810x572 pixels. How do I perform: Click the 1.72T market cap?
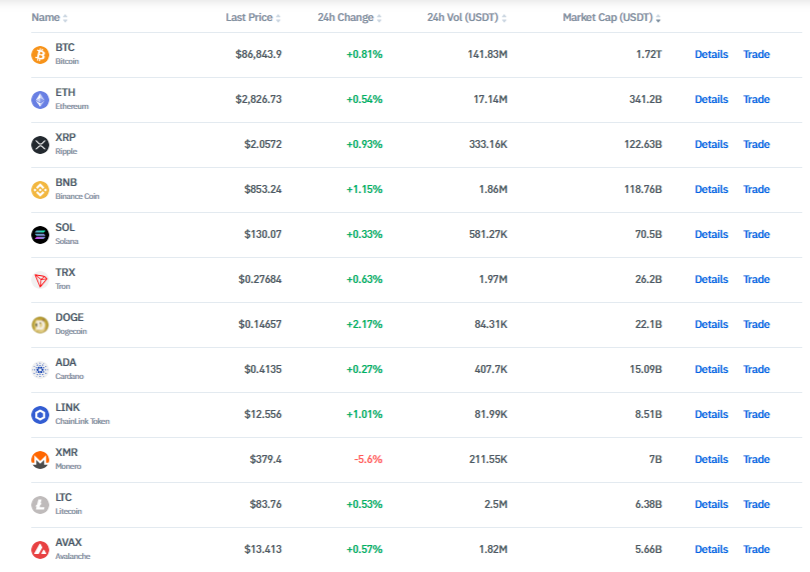click(x=649, y=54)
